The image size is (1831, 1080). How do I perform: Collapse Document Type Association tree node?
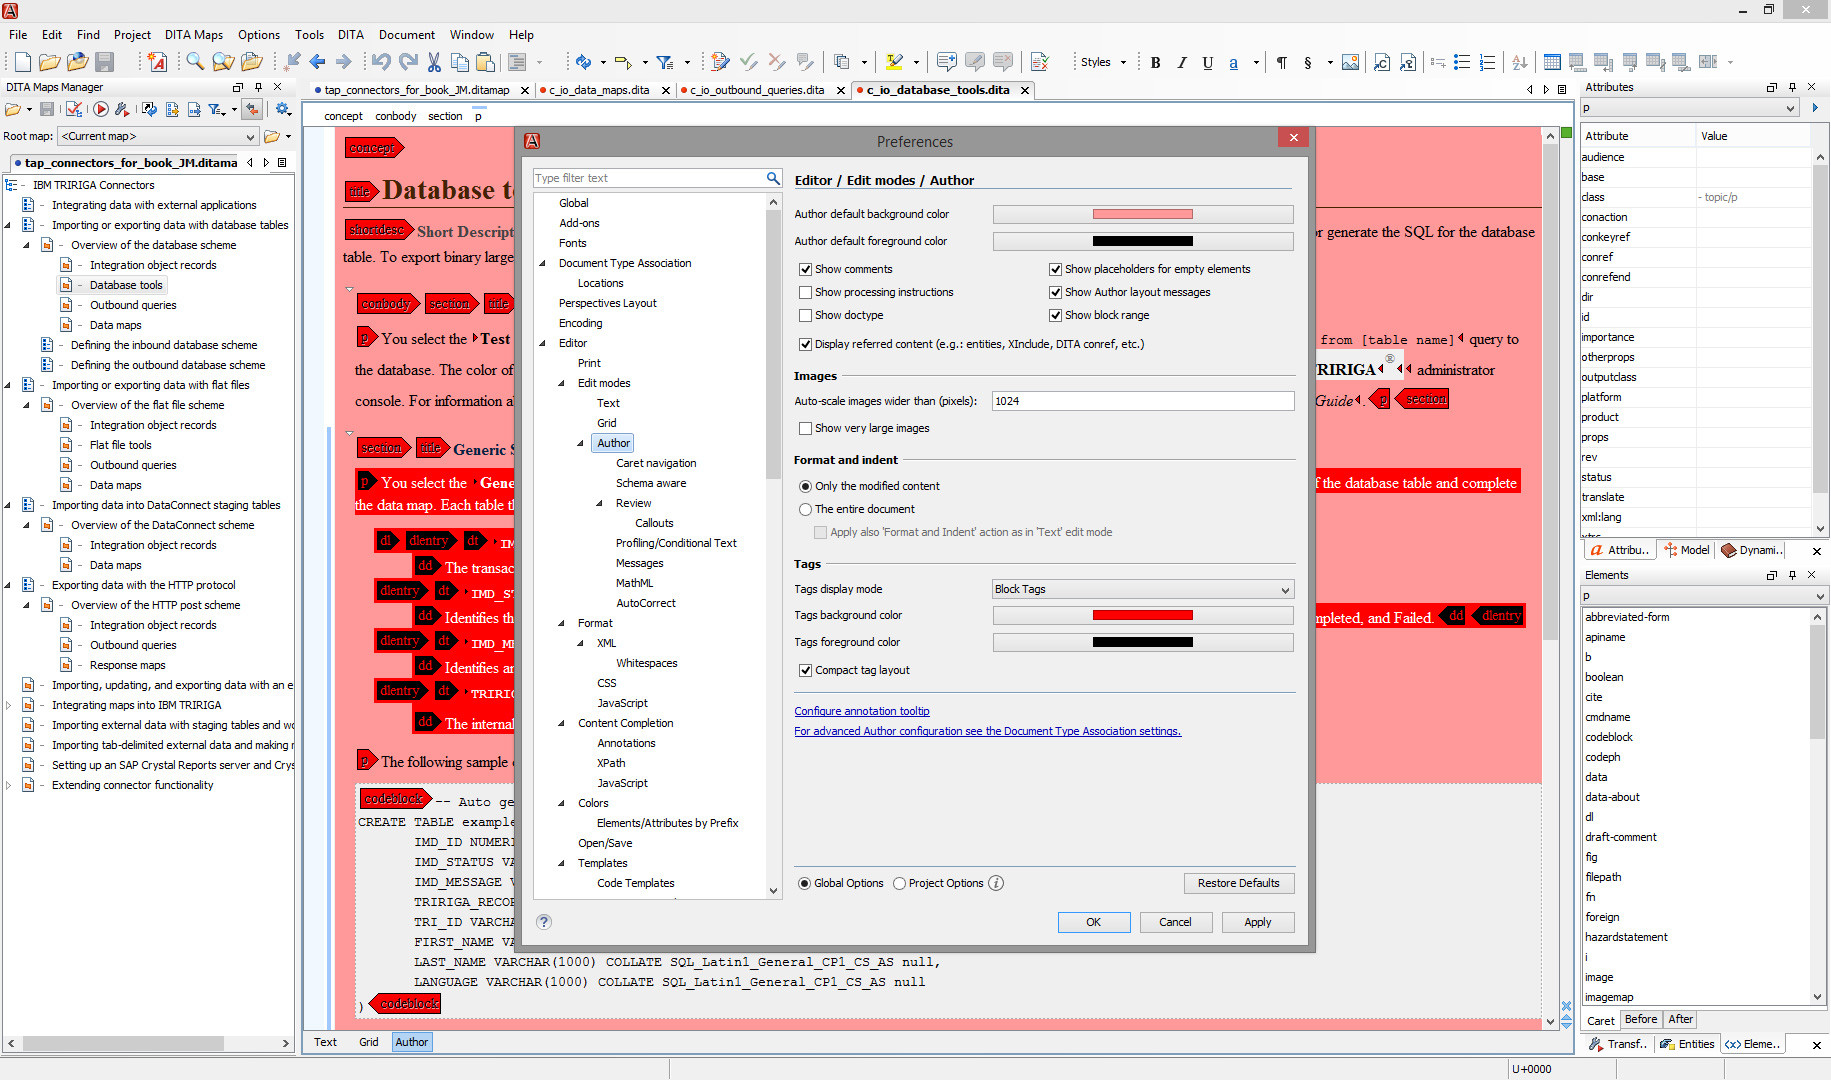[x=543, y=263]
